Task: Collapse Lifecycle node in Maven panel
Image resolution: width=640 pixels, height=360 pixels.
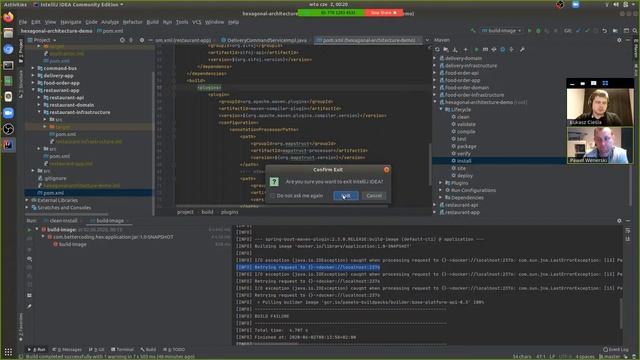Action: pos(441,109)
